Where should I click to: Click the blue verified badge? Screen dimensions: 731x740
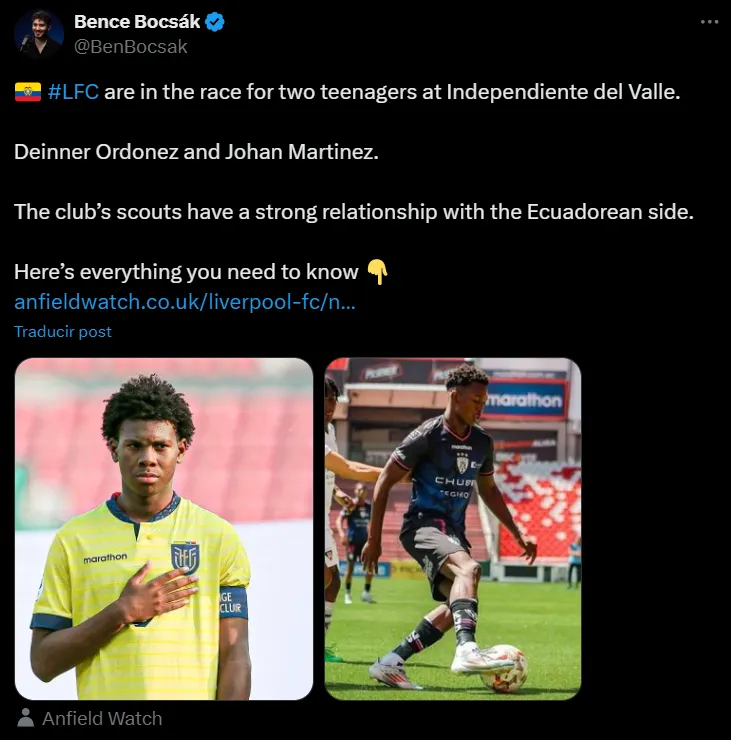point(215,22)
